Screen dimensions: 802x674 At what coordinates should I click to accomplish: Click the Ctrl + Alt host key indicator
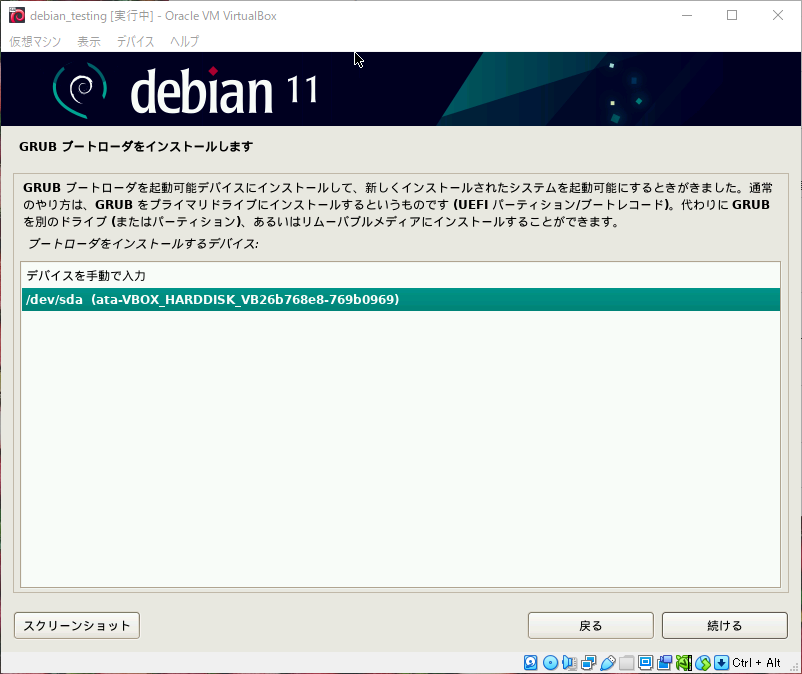(756, 663)
